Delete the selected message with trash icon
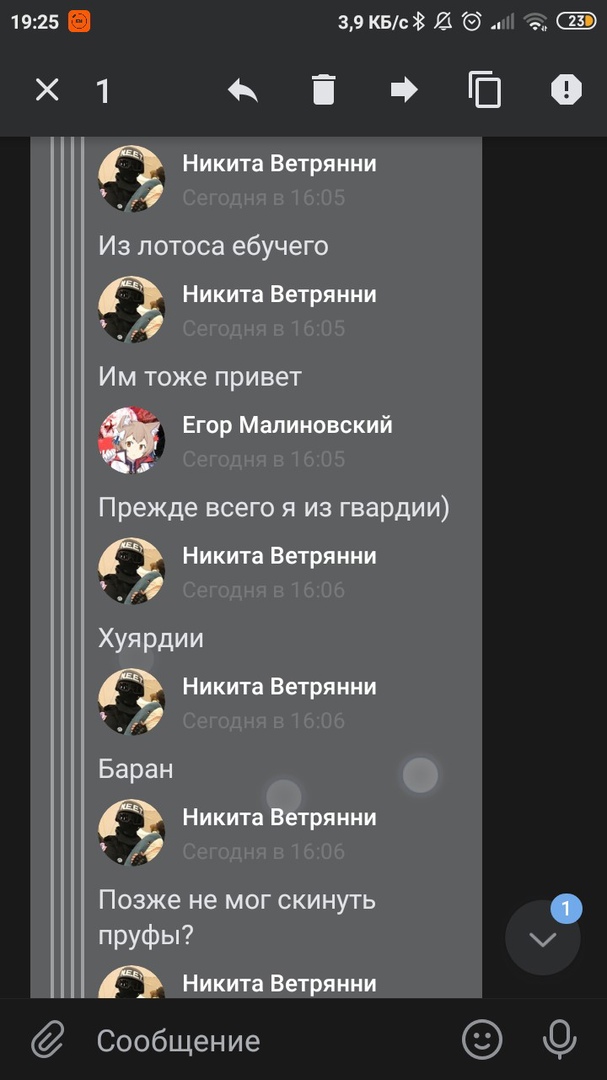 pyautogui.click(x=323, y=90)
